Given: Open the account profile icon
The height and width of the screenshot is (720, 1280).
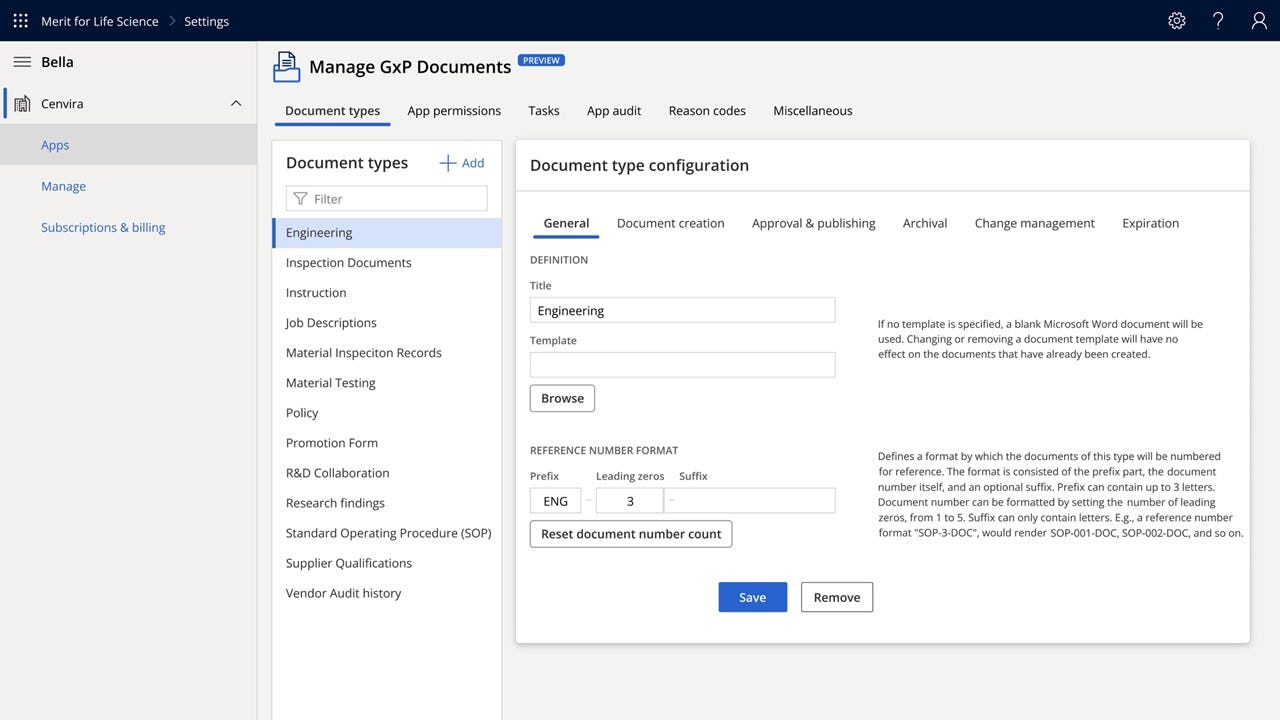Looking at the screenshot, I should 1258,20.
